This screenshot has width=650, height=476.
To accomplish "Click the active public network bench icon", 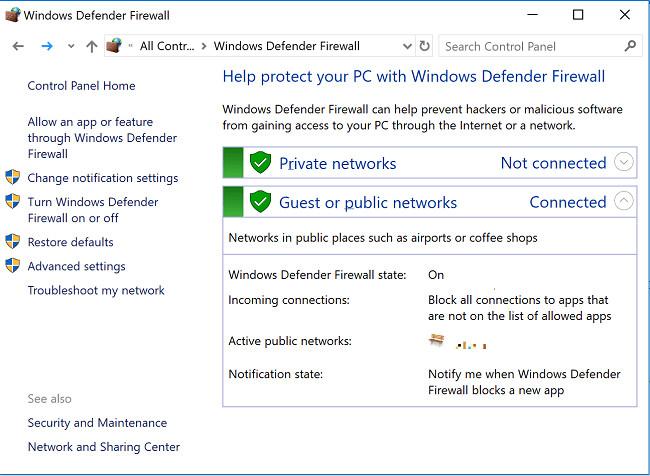I will point(436,340).
